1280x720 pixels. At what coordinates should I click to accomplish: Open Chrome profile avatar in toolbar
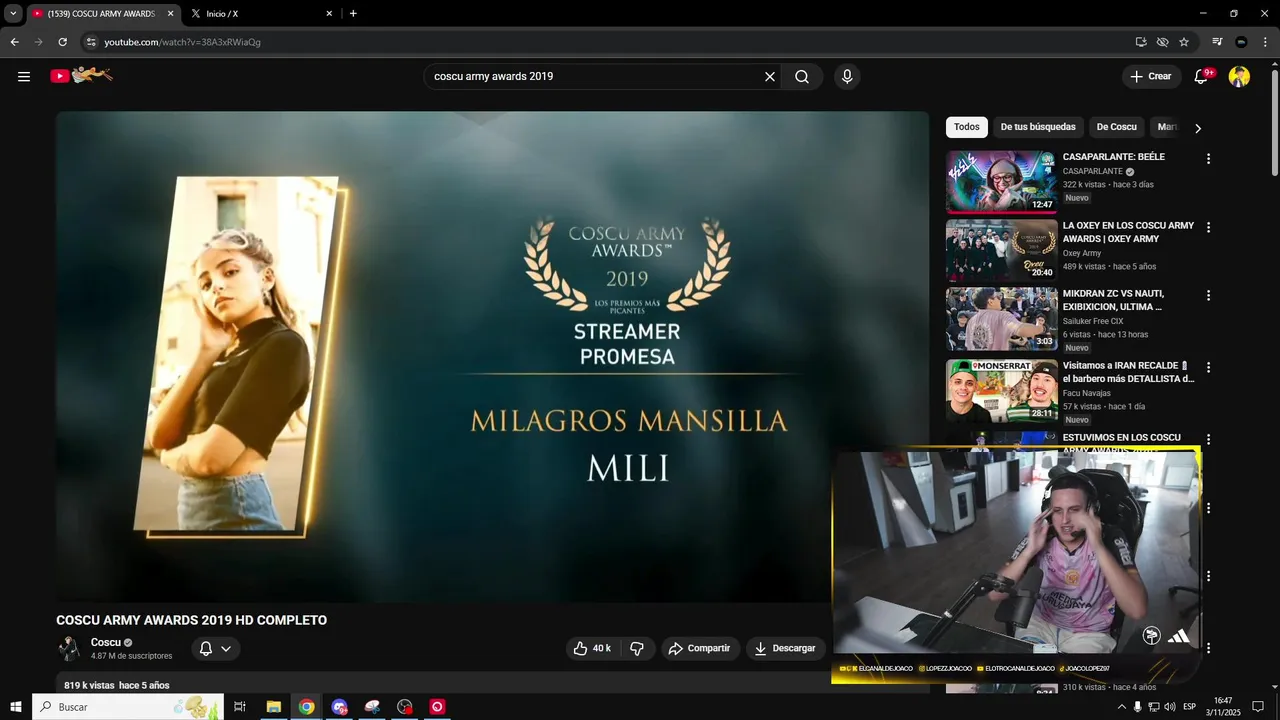click(1241, 42)
